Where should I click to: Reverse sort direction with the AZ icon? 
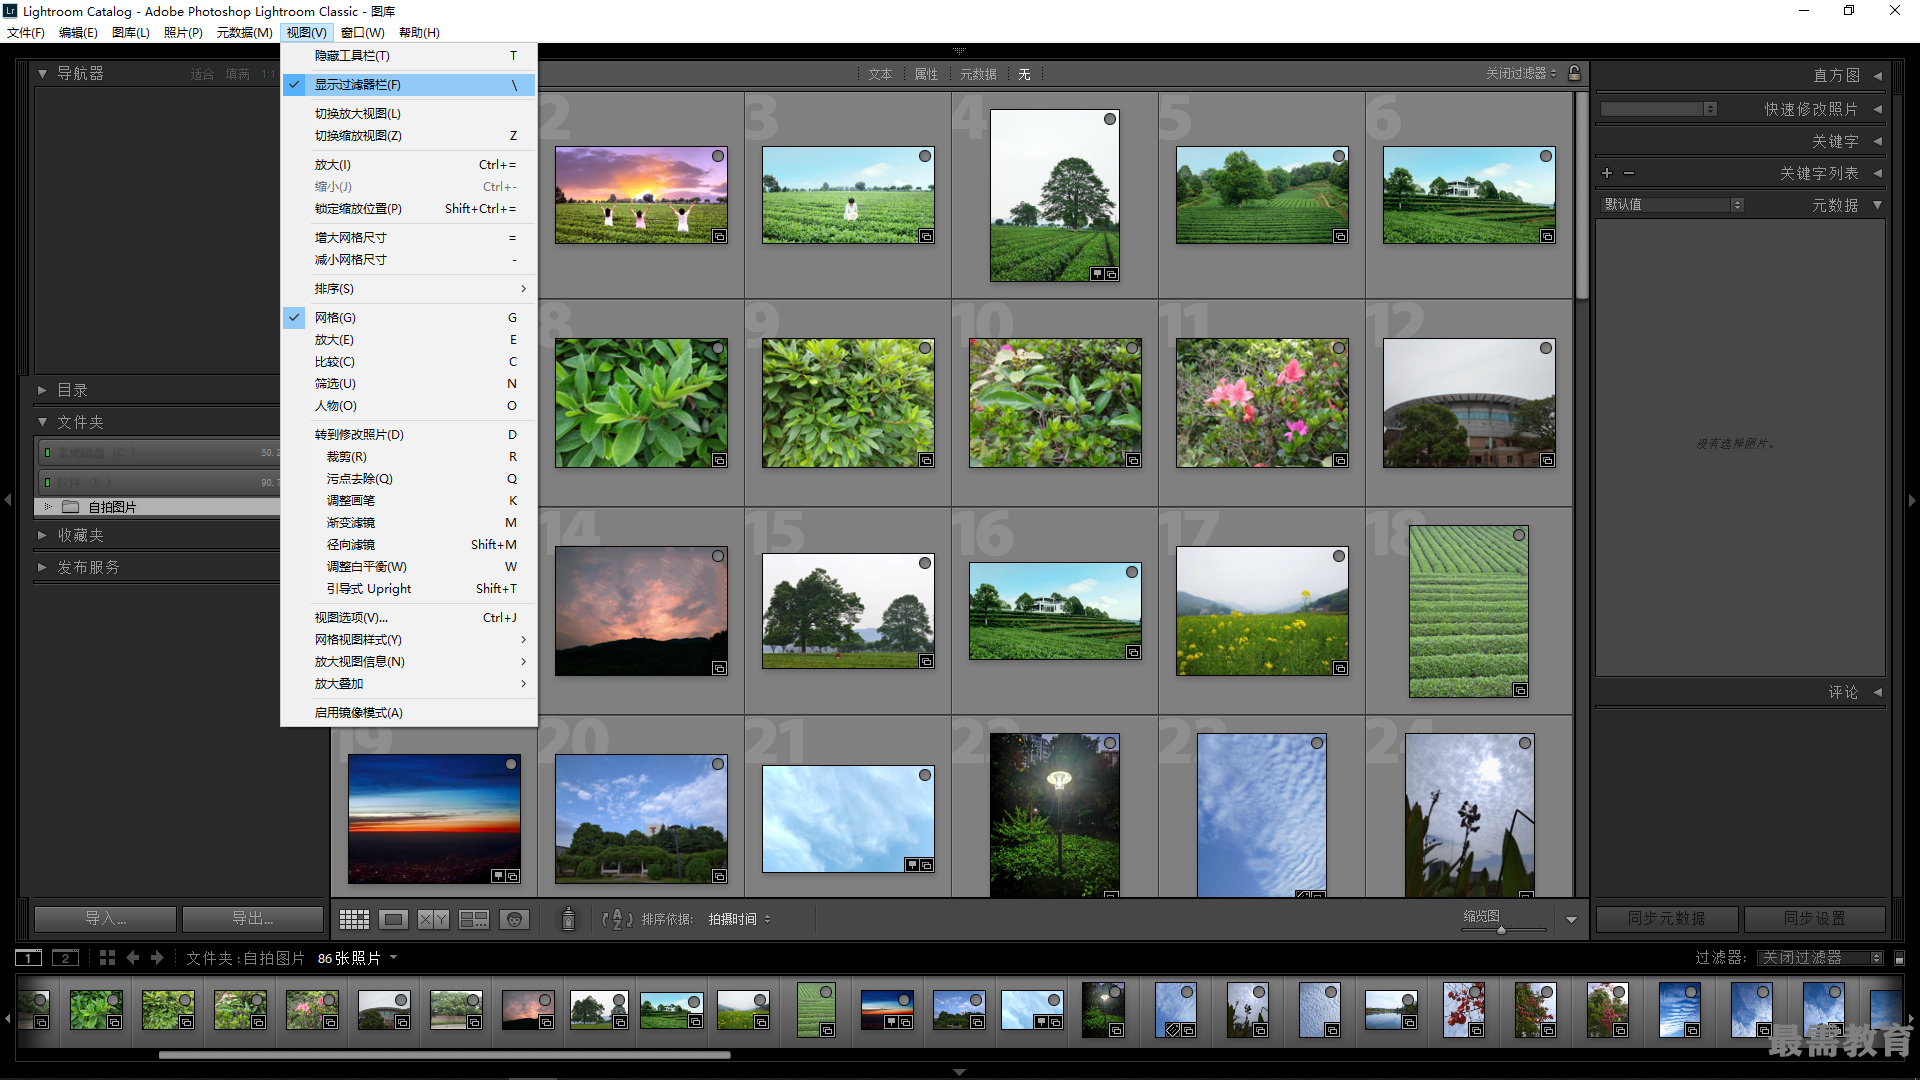617,919
